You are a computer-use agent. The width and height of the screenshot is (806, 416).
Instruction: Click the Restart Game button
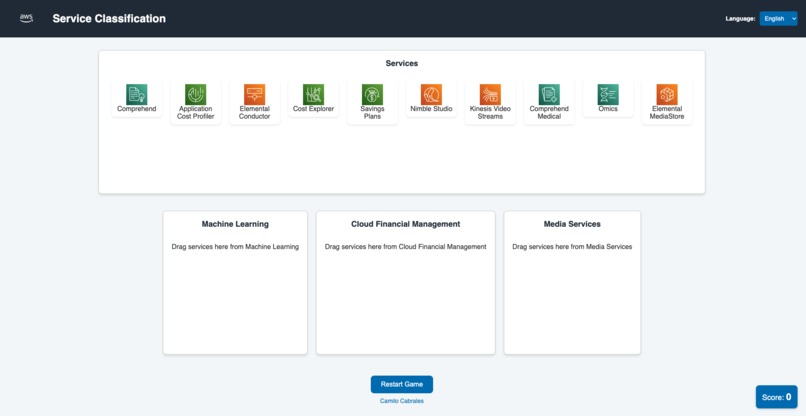402,384
